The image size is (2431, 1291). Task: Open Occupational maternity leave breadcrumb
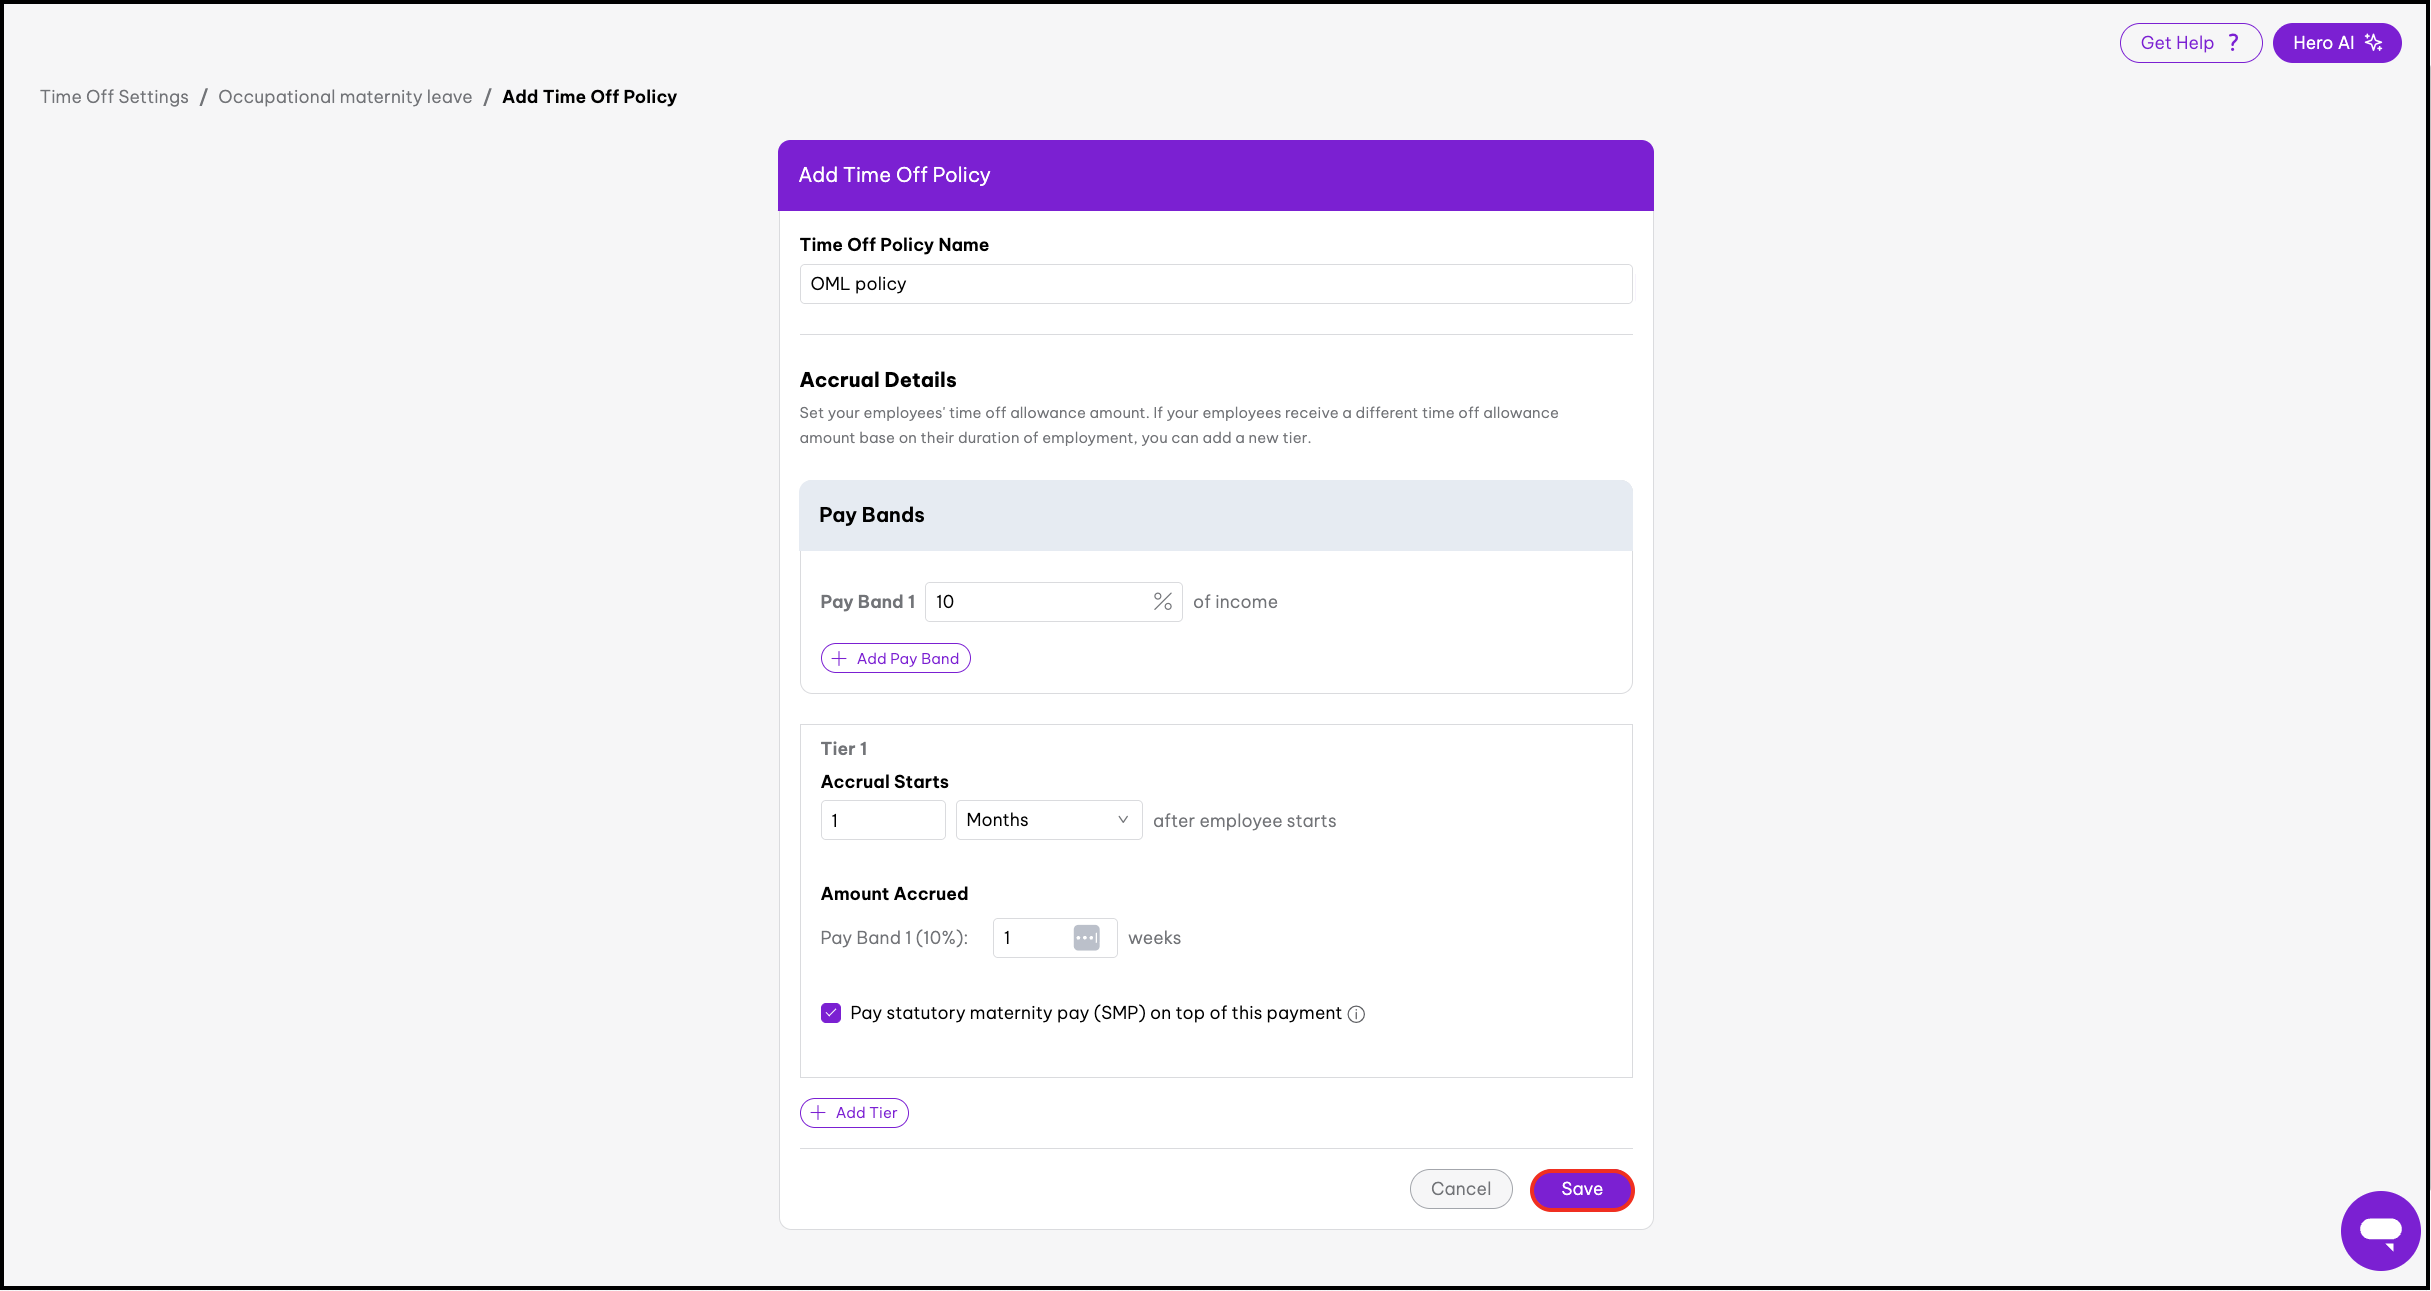[x=345, y=97]
